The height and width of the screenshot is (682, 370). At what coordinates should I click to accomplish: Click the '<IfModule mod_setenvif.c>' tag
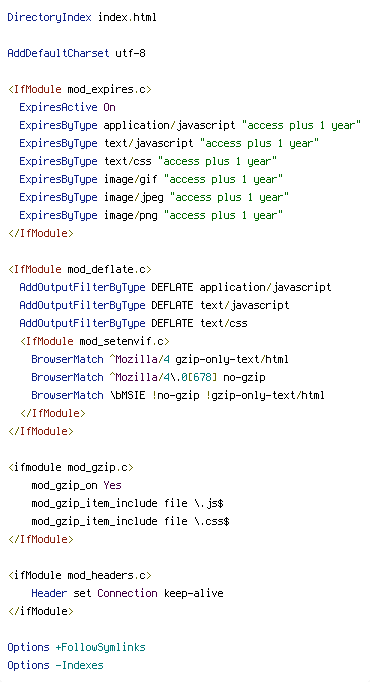[x=95, y=341]
